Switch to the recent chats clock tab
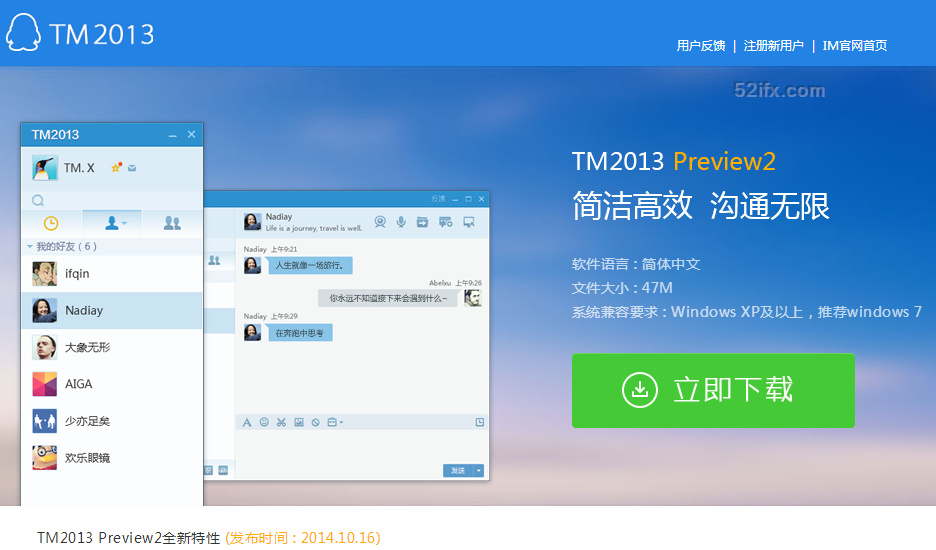The image size is (936, 550). tap(51, 223)
